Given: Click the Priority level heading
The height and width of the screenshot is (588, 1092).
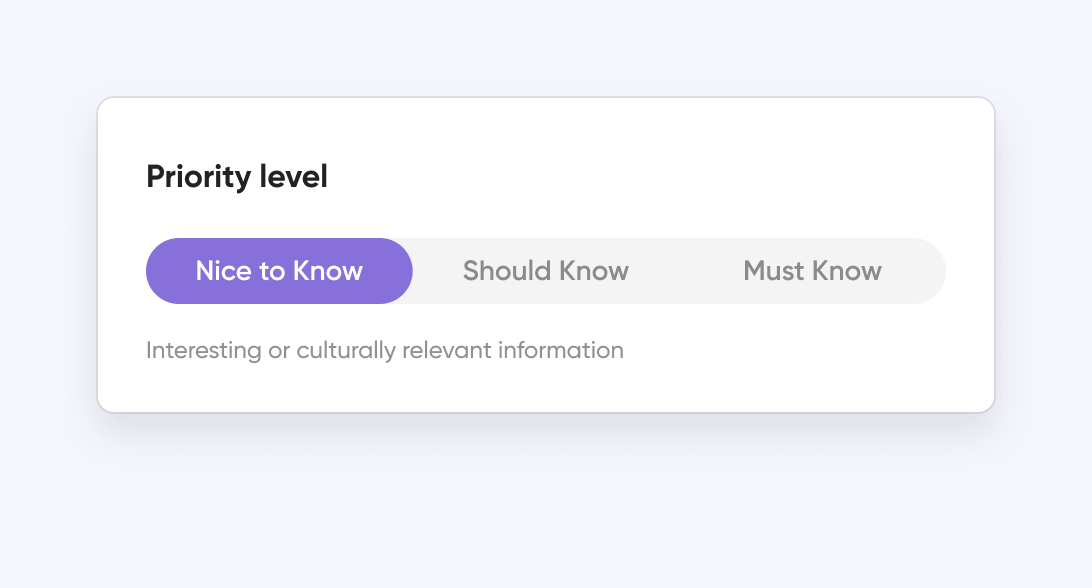Looking at the screenshot, I should click(x=237, y=177).
